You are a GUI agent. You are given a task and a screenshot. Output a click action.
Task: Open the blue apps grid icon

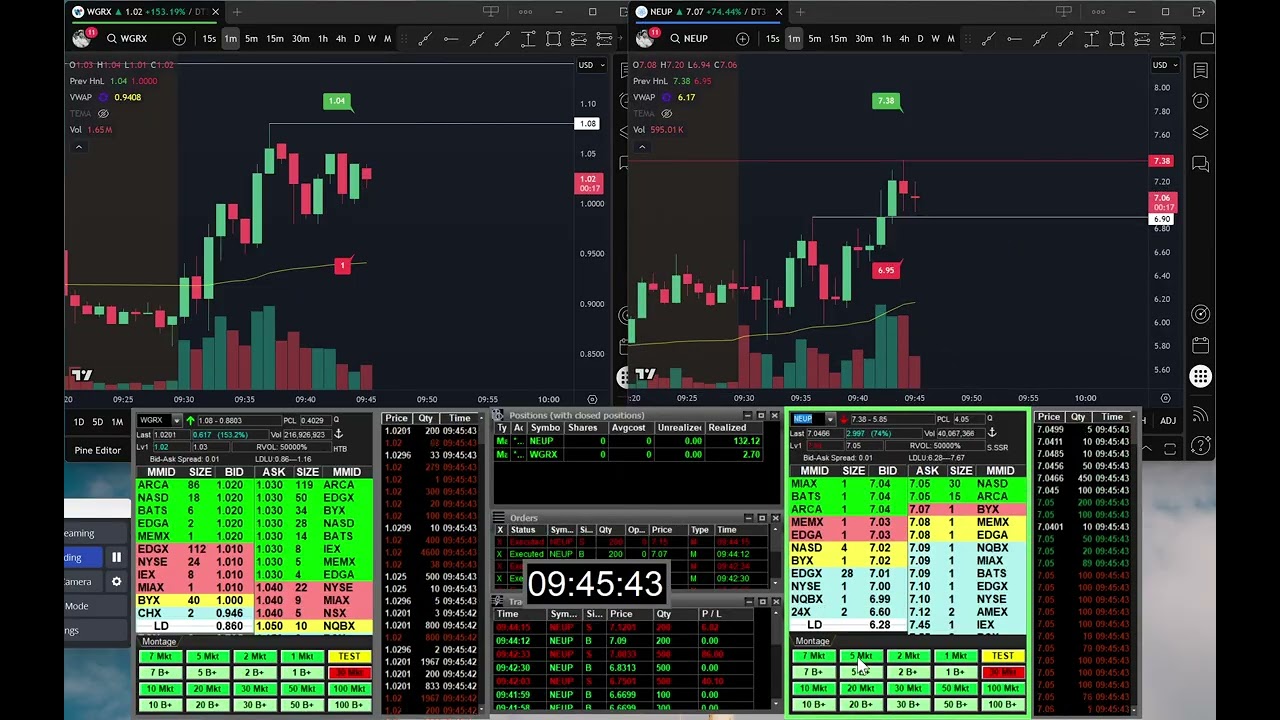(1200, 376)
